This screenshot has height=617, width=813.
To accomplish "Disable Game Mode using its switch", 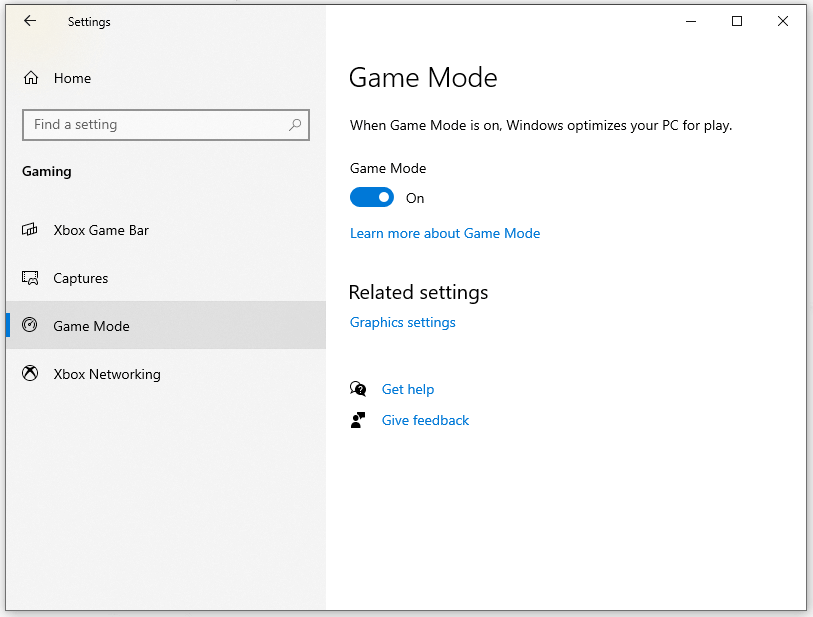I will coord(372,197).
